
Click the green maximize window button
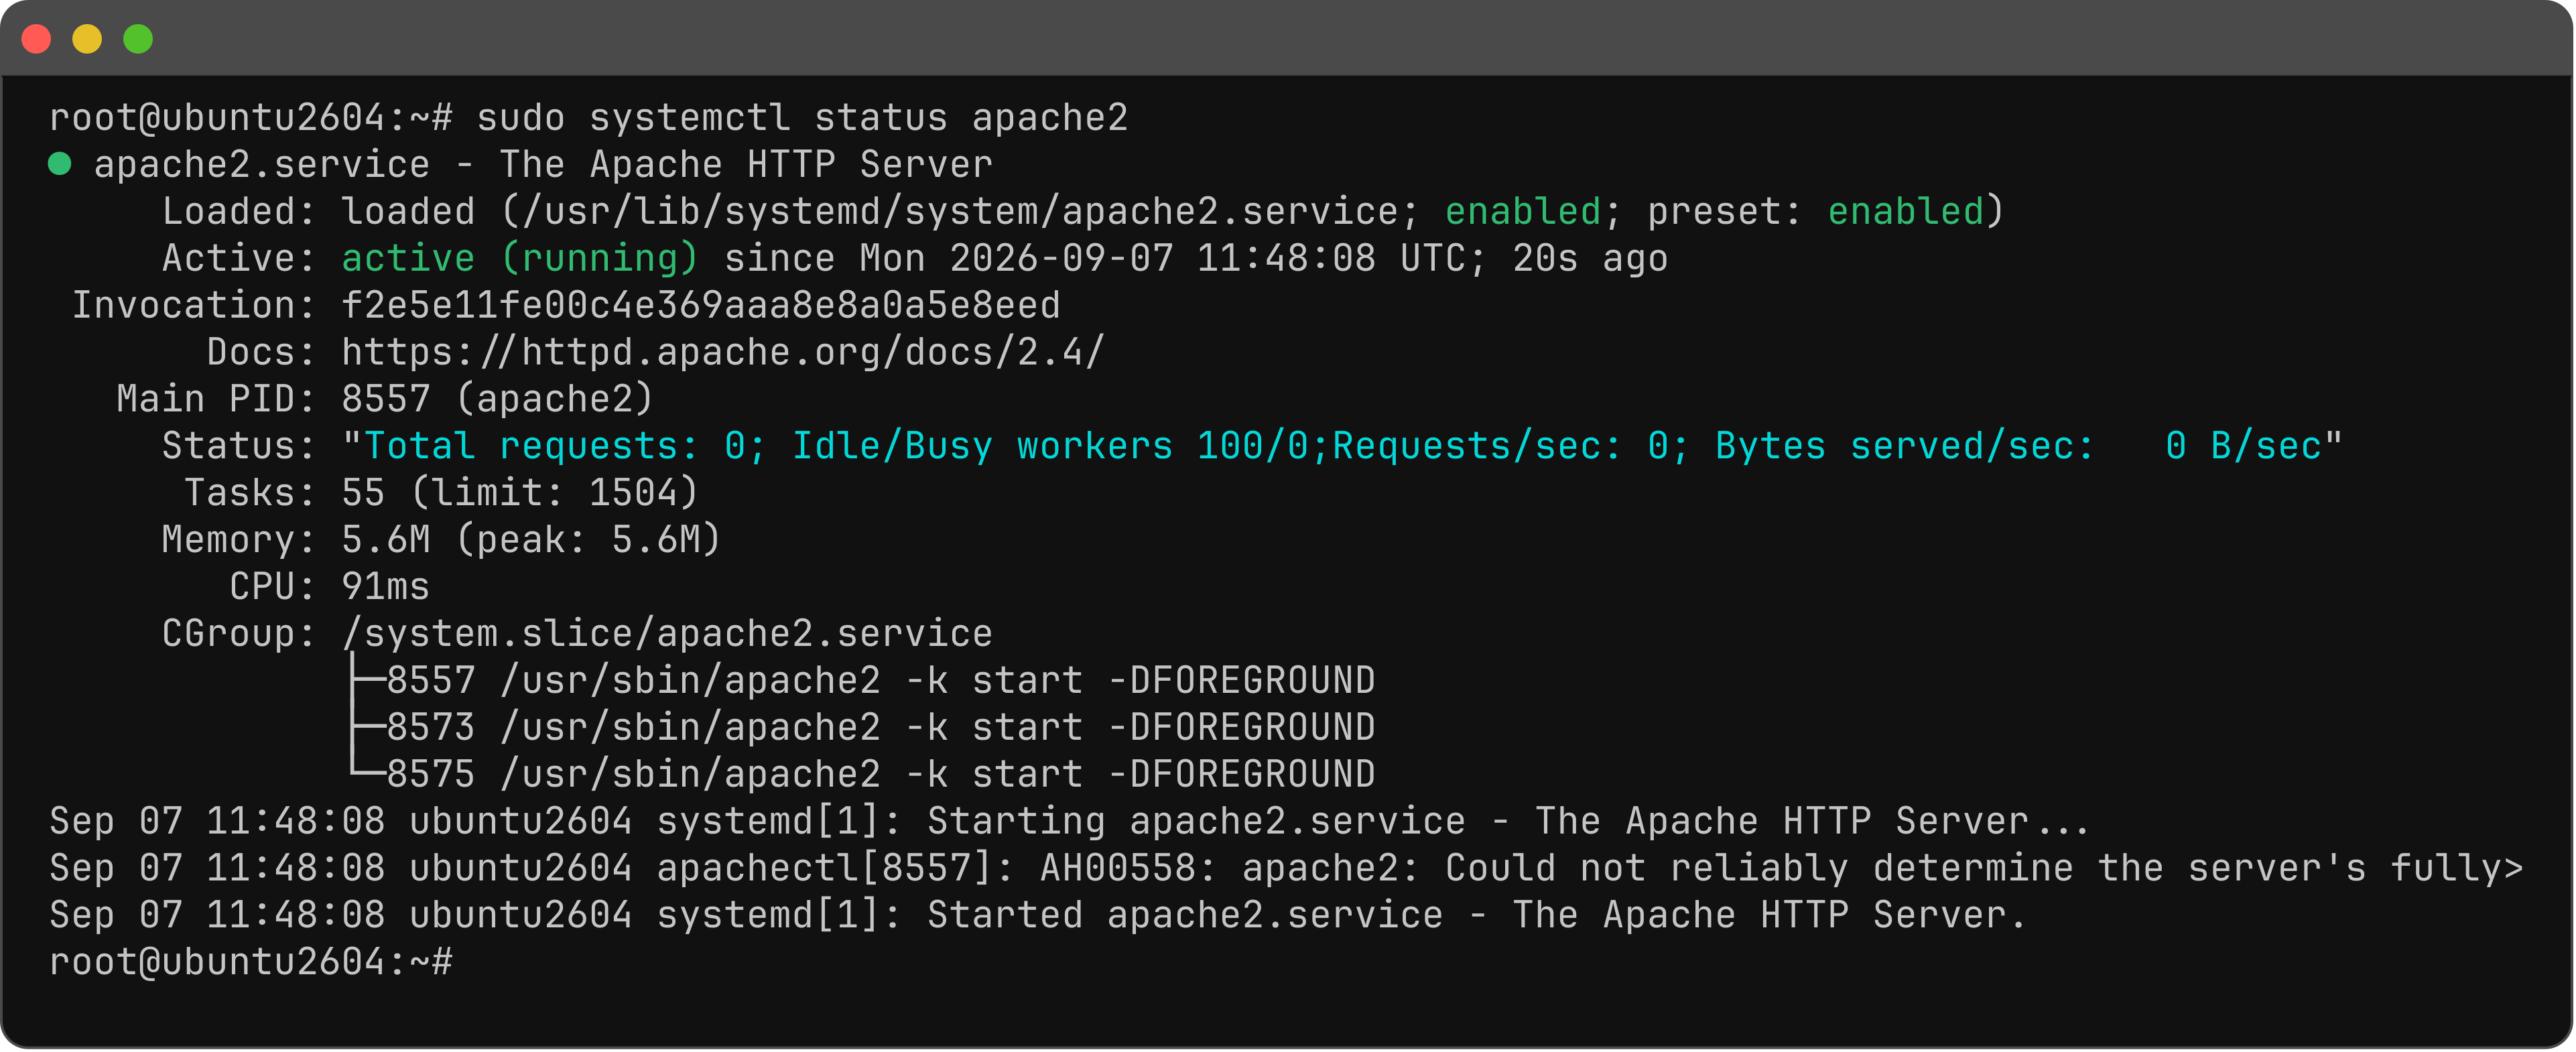(x=138, y=39)
